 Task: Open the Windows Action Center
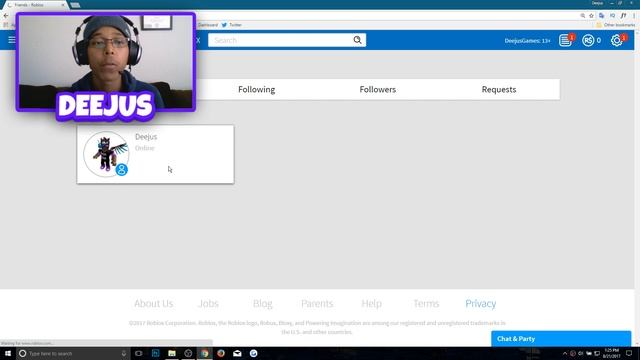(x=629, y=353)
